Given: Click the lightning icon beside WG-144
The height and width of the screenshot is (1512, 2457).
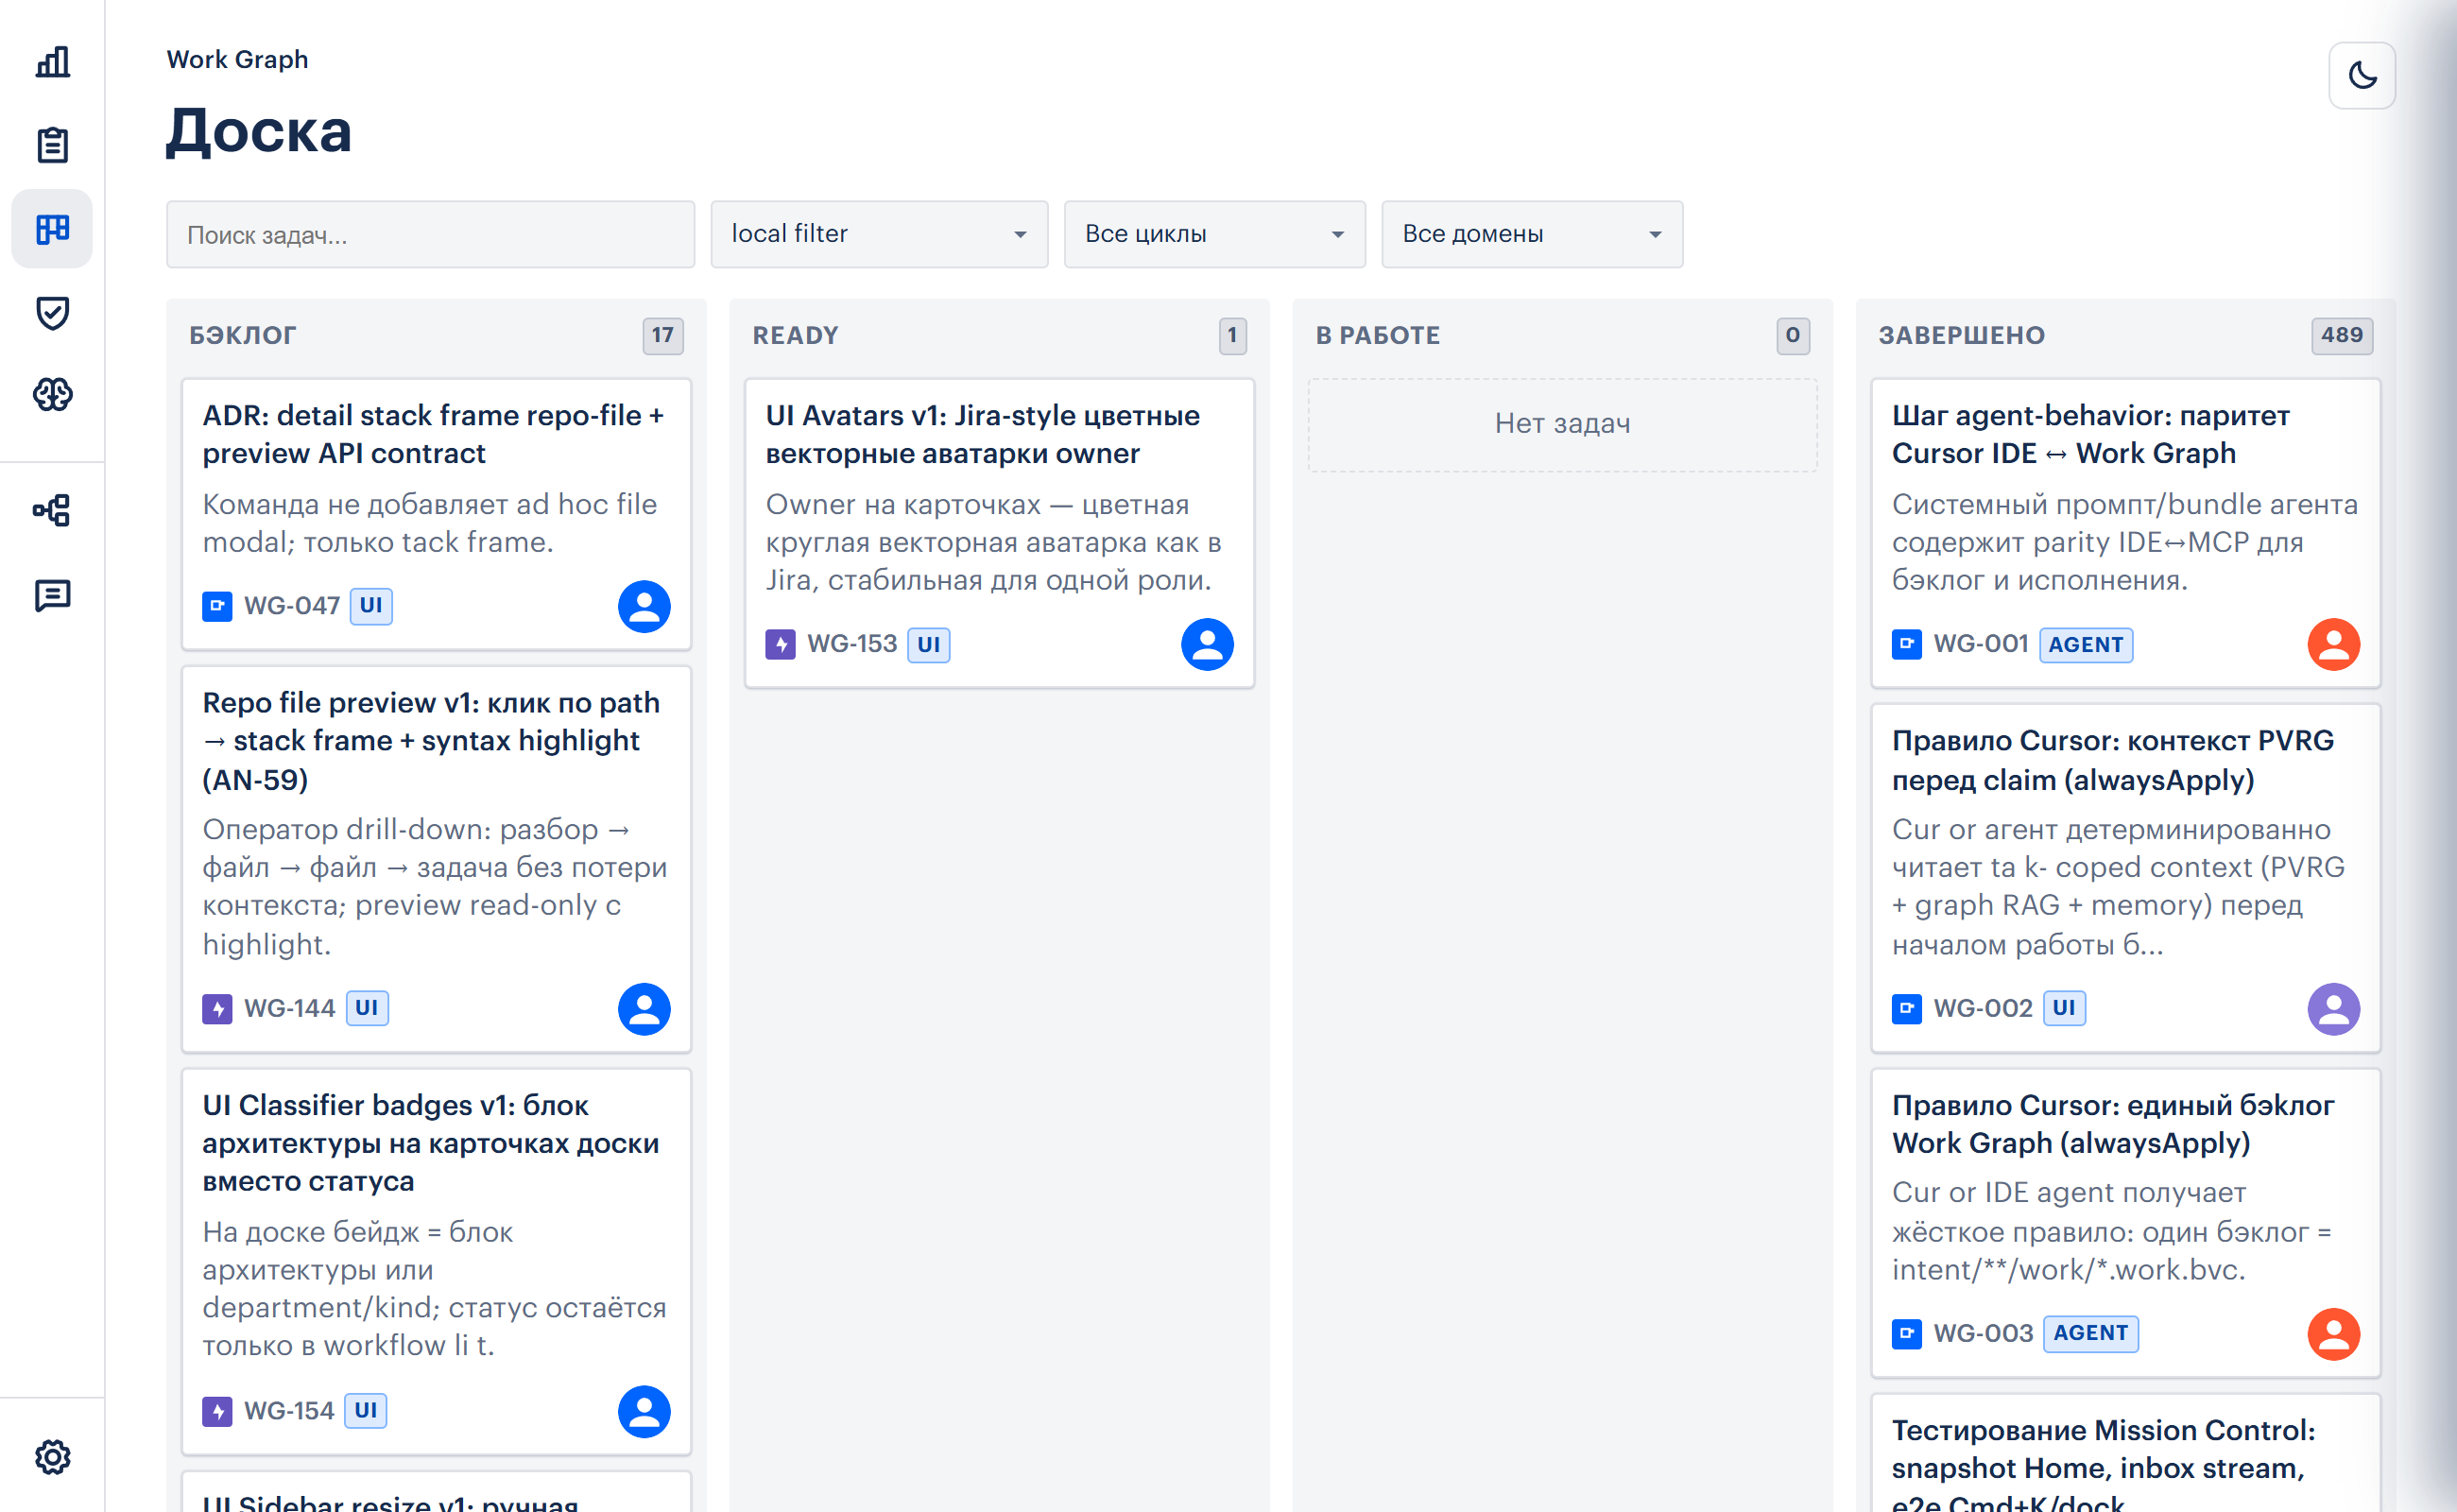Looking at the screenshot, I should (217, 1008).
